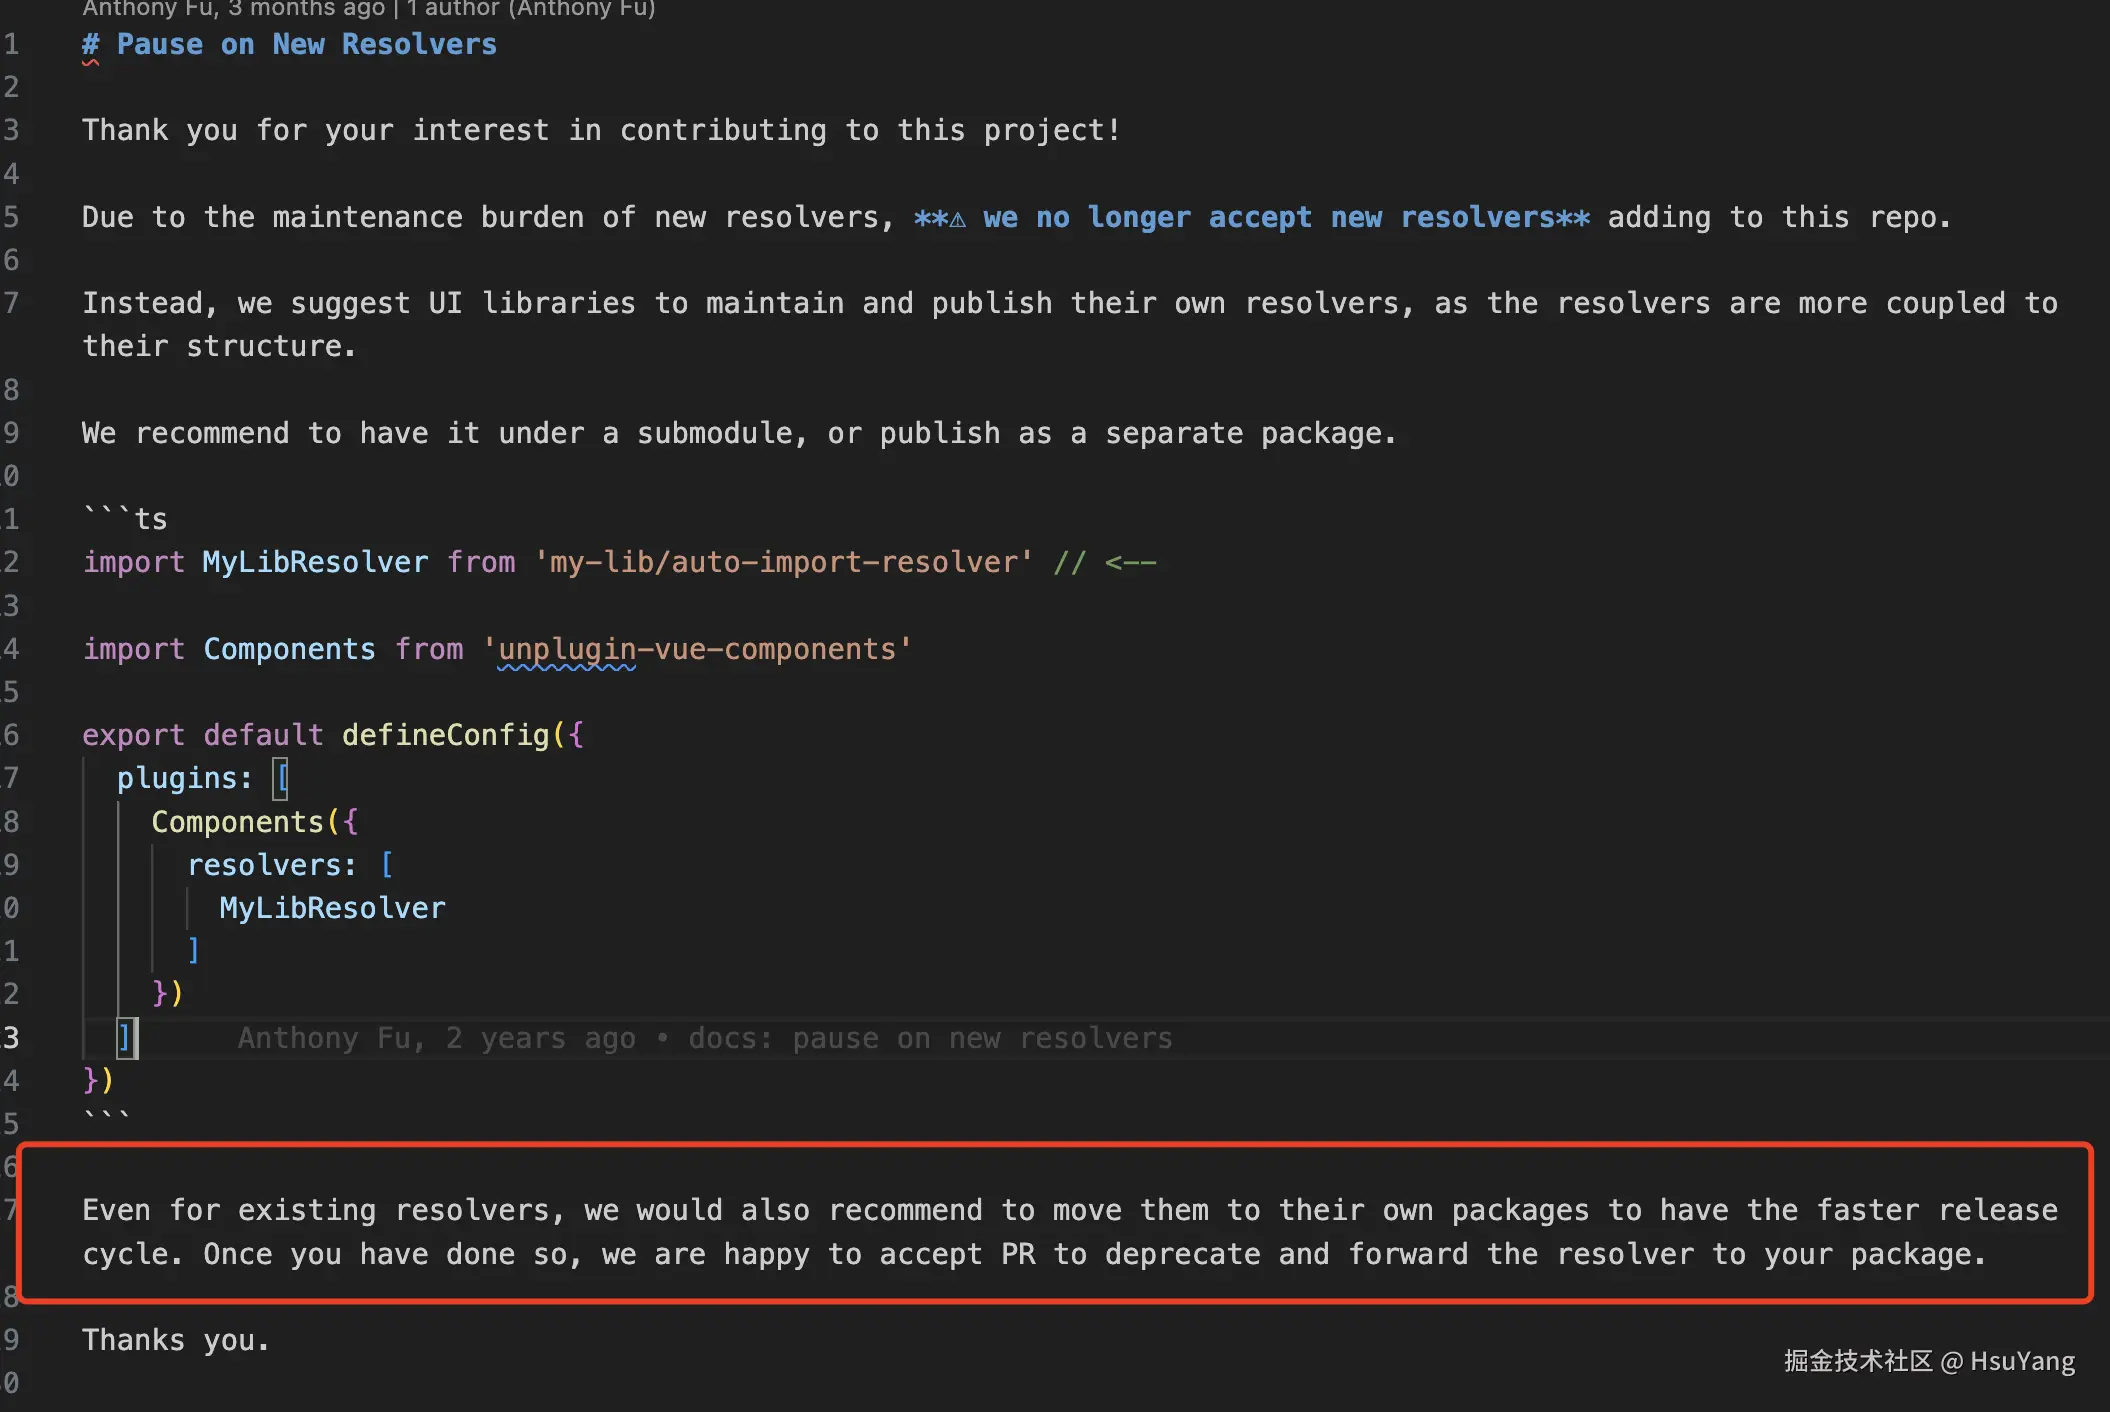Screen dimensions: 2110x1412
Task: Click the 'Thanks you.' line near bottom
Action: [176, 1340]
